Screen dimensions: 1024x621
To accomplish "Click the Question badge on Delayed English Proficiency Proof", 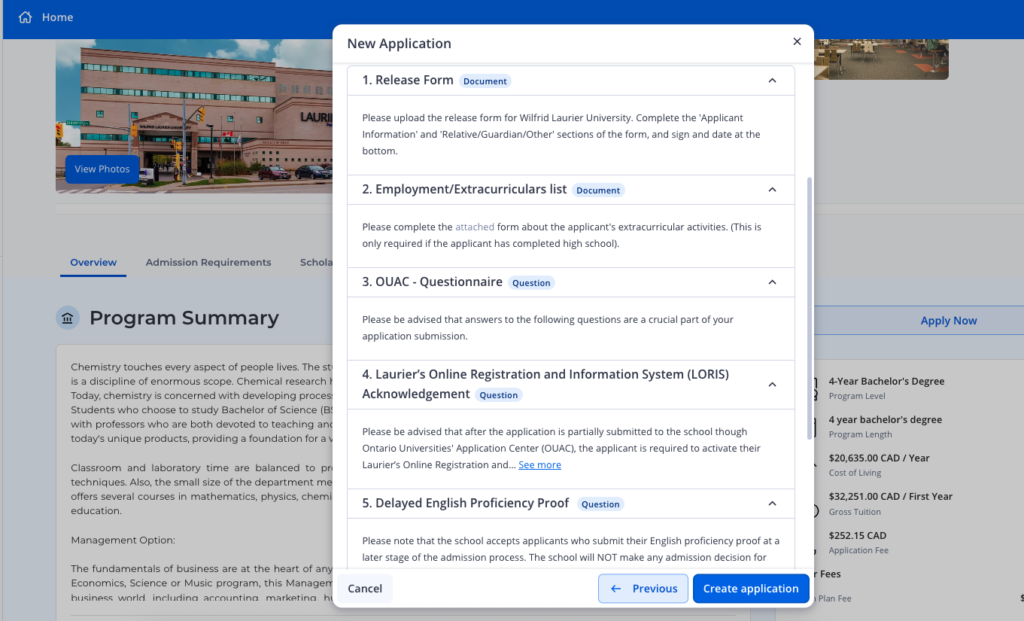I will [x=600, y=504].
